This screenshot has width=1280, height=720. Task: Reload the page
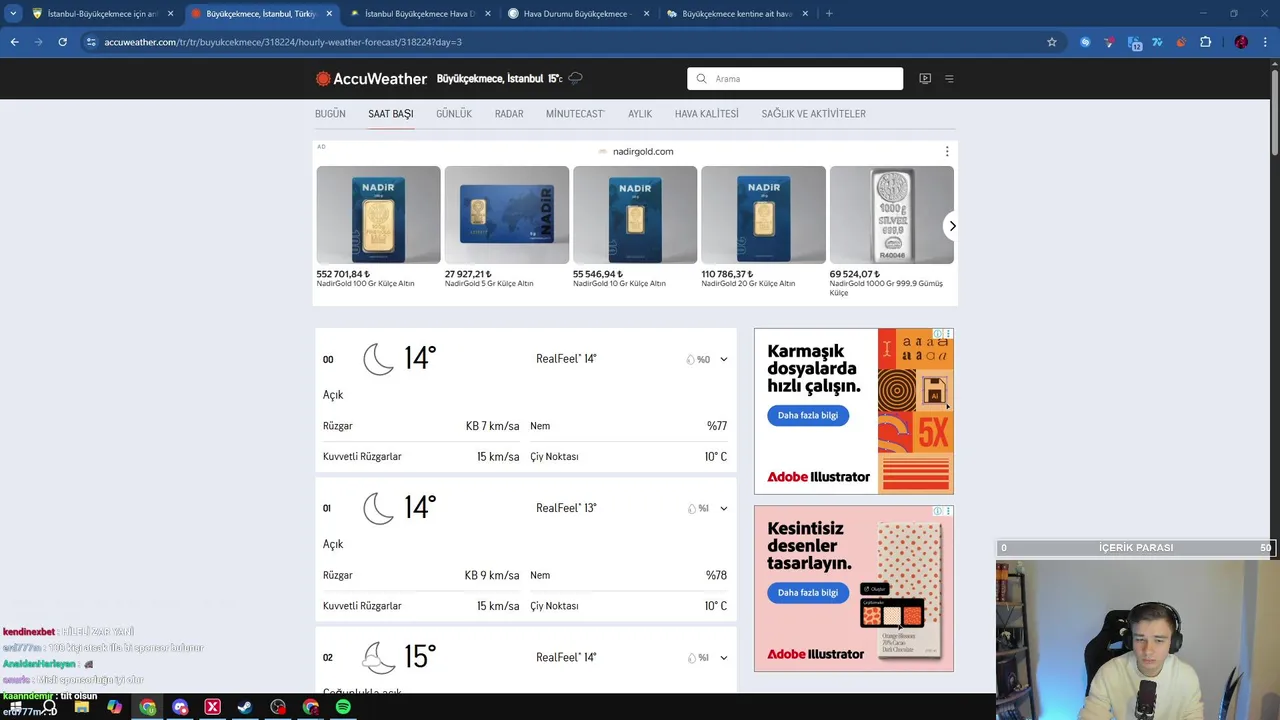point(62,42)
